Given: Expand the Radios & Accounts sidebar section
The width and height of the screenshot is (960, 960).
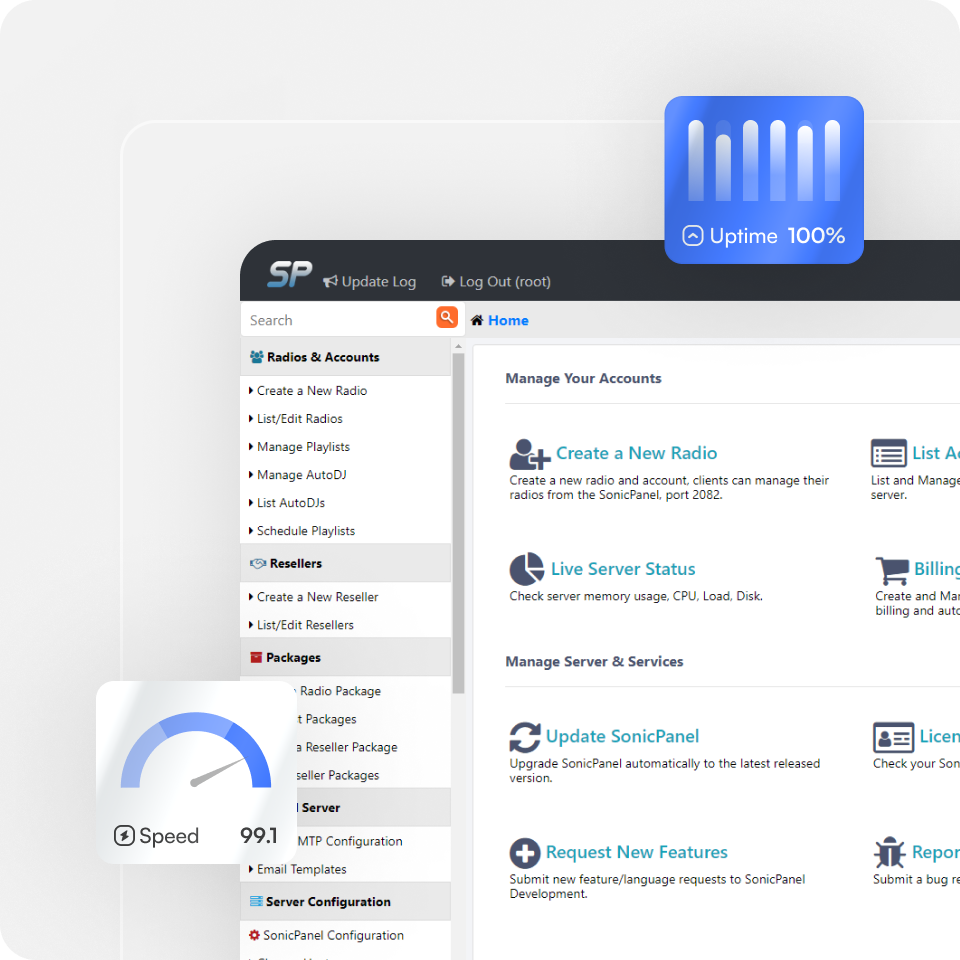Looking at the screenshot, I should tap(322, 357).
